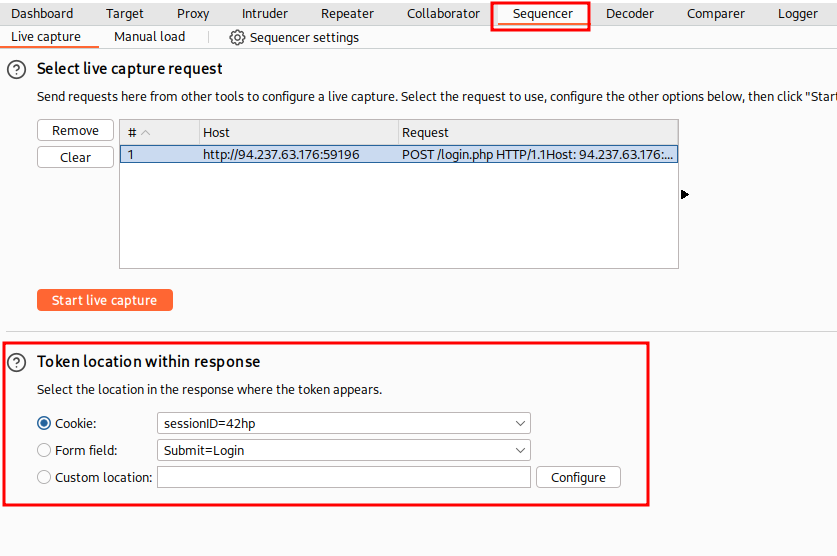Click the sort arrow in # column header

tap(146, 133)
